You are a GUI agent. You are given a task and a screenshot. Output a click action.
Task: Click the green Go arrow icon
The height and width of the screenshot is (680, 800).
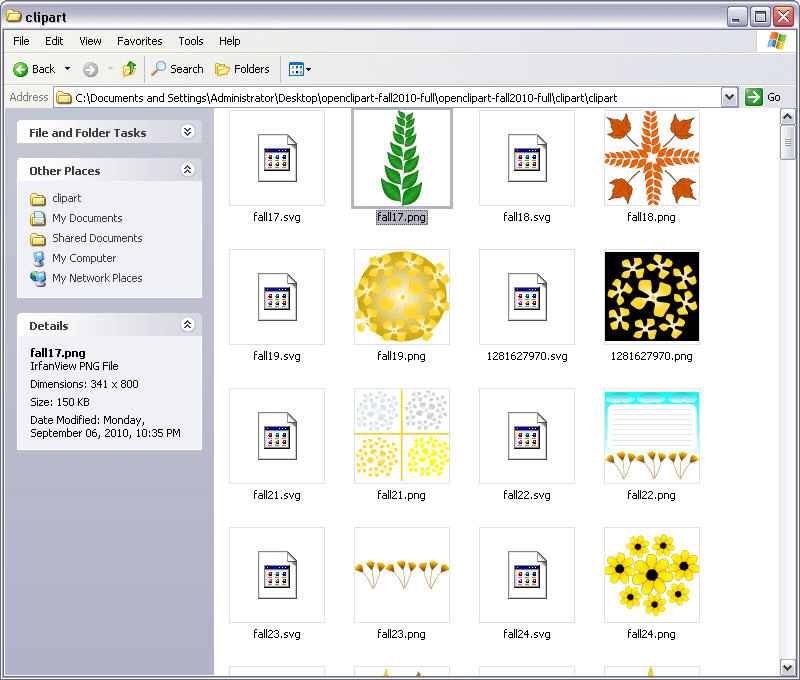(753, 97)
